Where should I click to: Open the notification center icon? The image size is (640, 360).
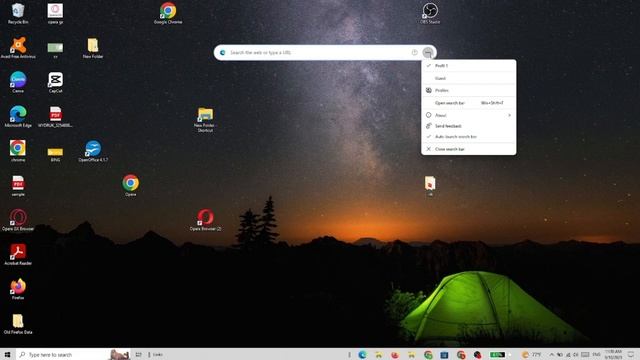(631, 355)
